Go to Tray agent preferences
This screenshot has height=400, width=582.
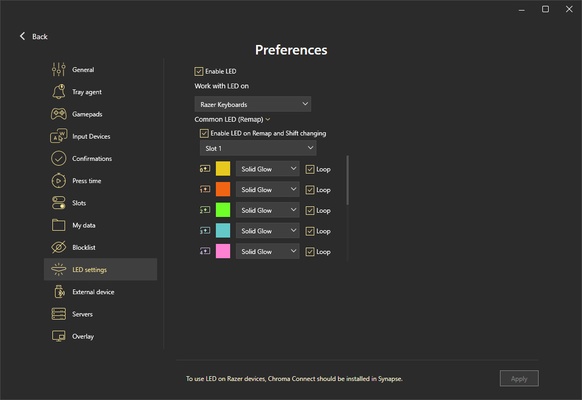(100, 92)
